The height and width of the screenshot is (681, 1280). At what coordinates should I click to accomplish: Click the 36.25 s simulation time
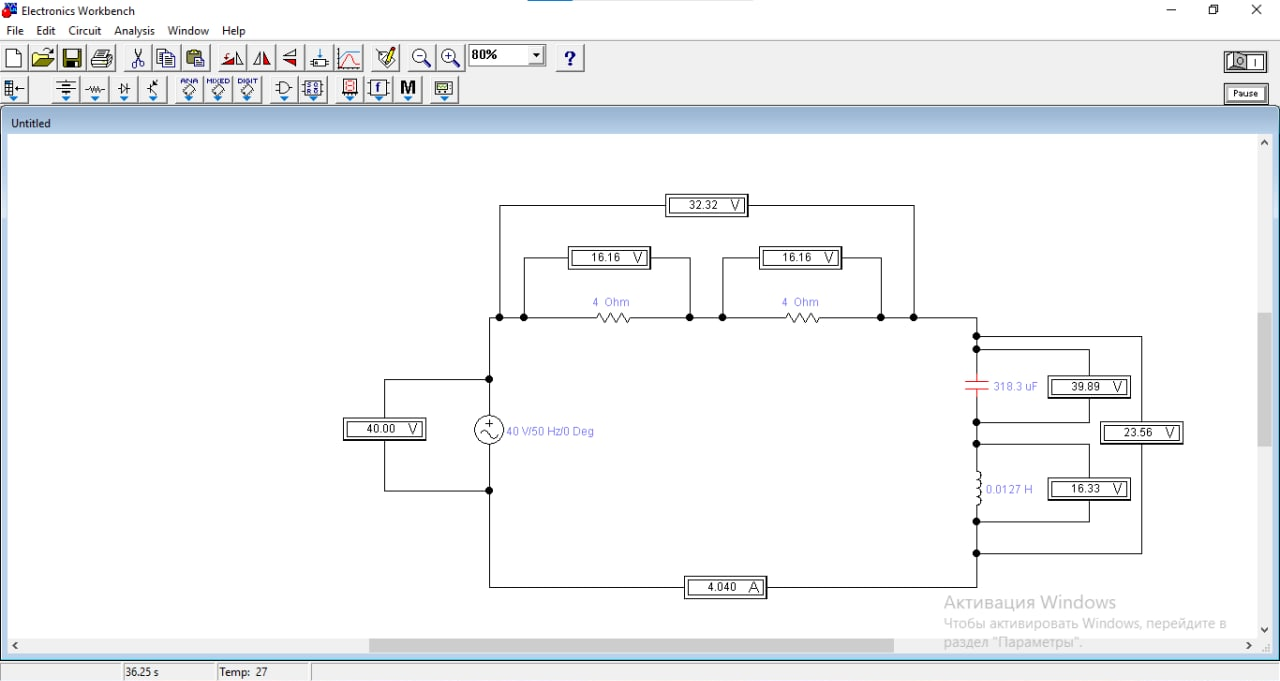tap(142, 672)
